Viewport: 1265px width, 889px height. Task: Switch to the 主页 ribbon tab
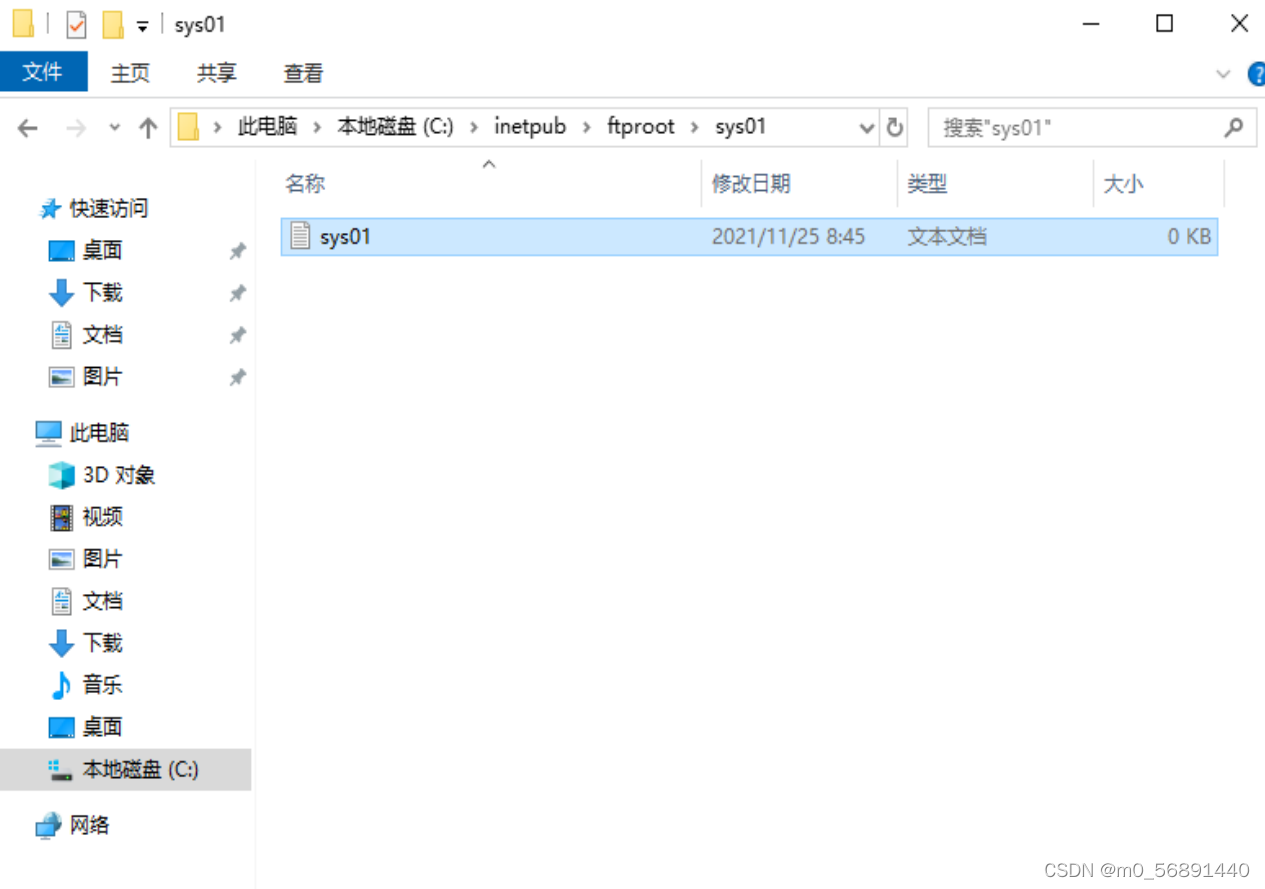130,73
